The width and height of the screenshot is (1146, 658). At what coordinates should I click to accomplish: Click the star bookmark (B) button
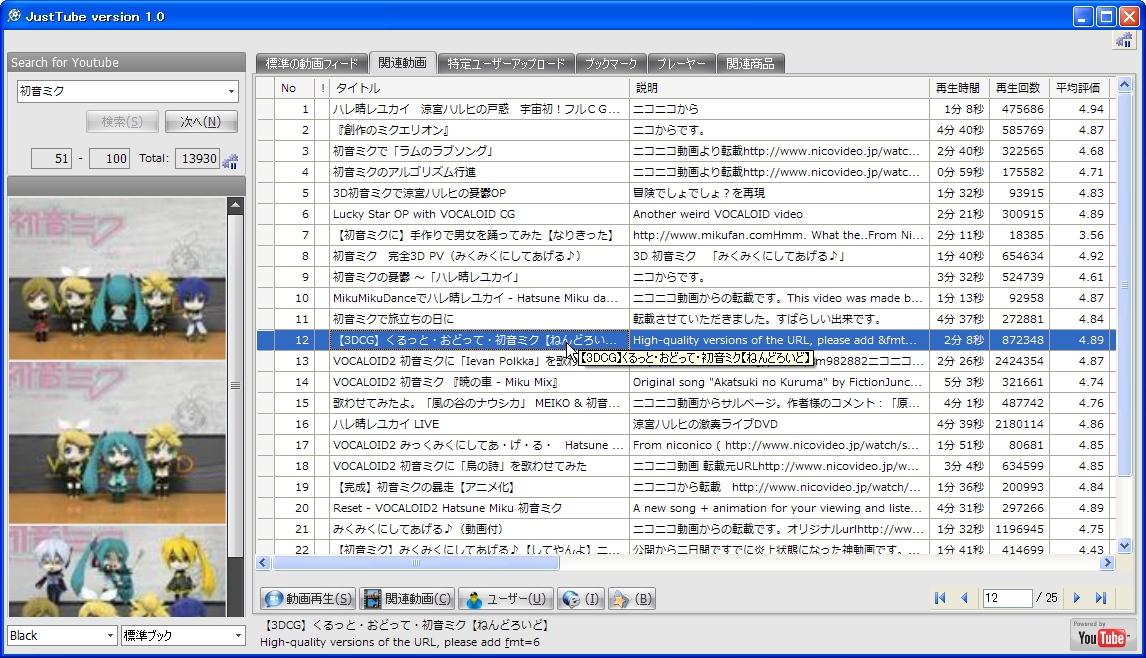pos(631,599)
